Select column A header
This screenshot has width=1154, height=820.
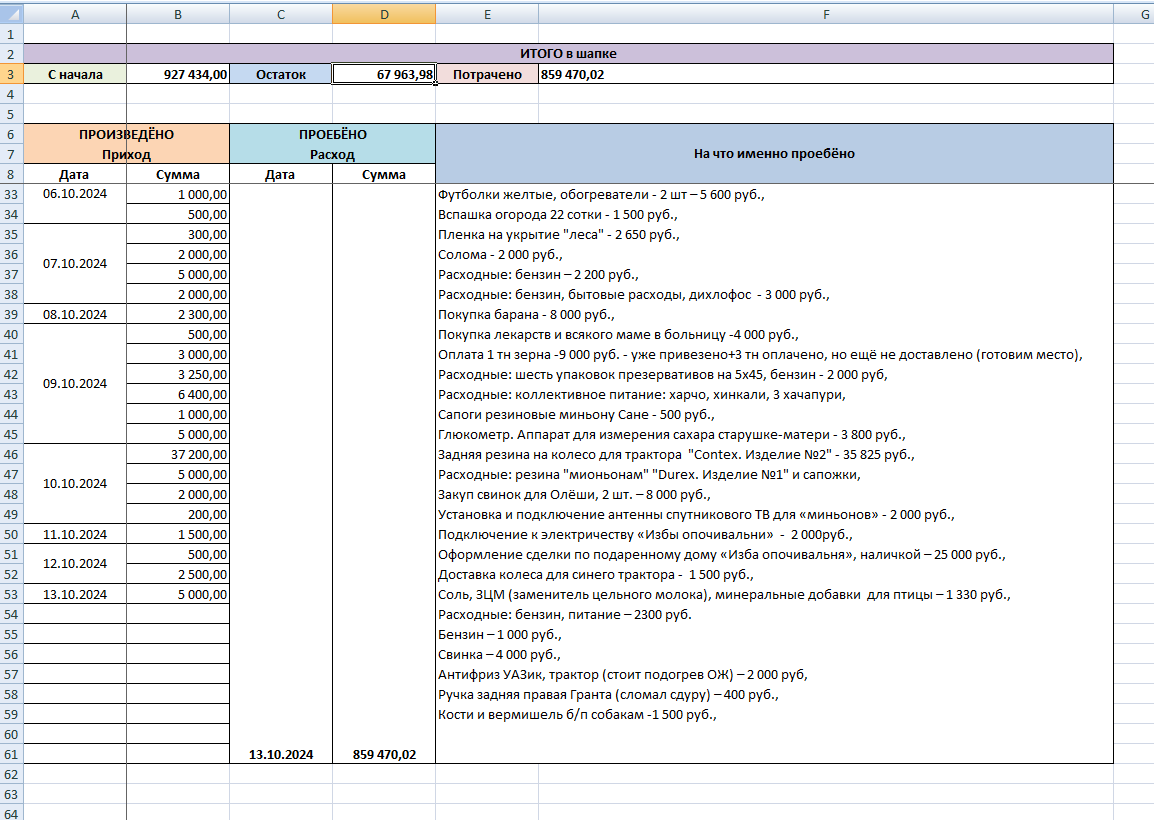tap(75, 14)
